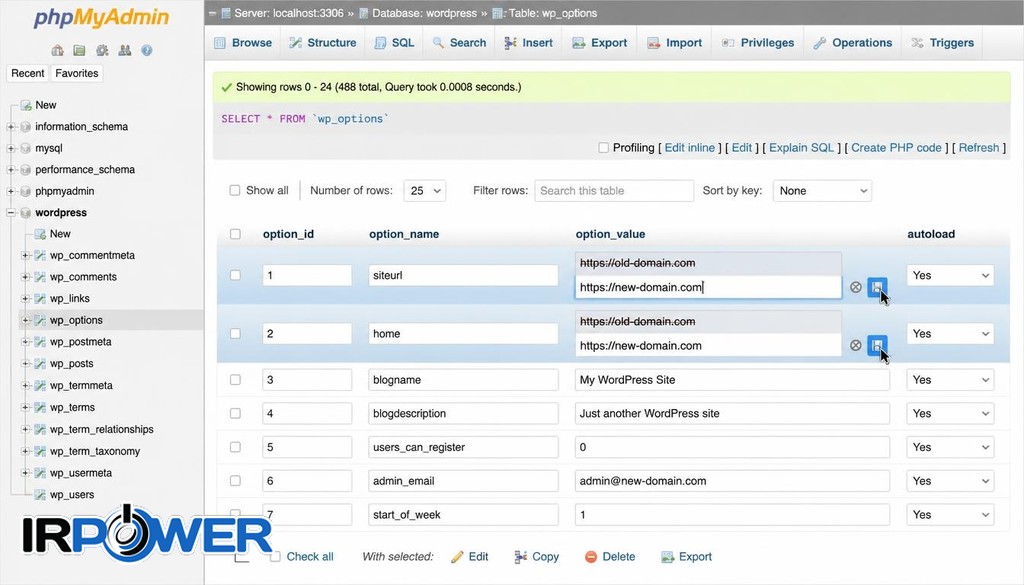Open the wp_posts table icon
The image size is (1024, 585).
(x=40, y=364)
